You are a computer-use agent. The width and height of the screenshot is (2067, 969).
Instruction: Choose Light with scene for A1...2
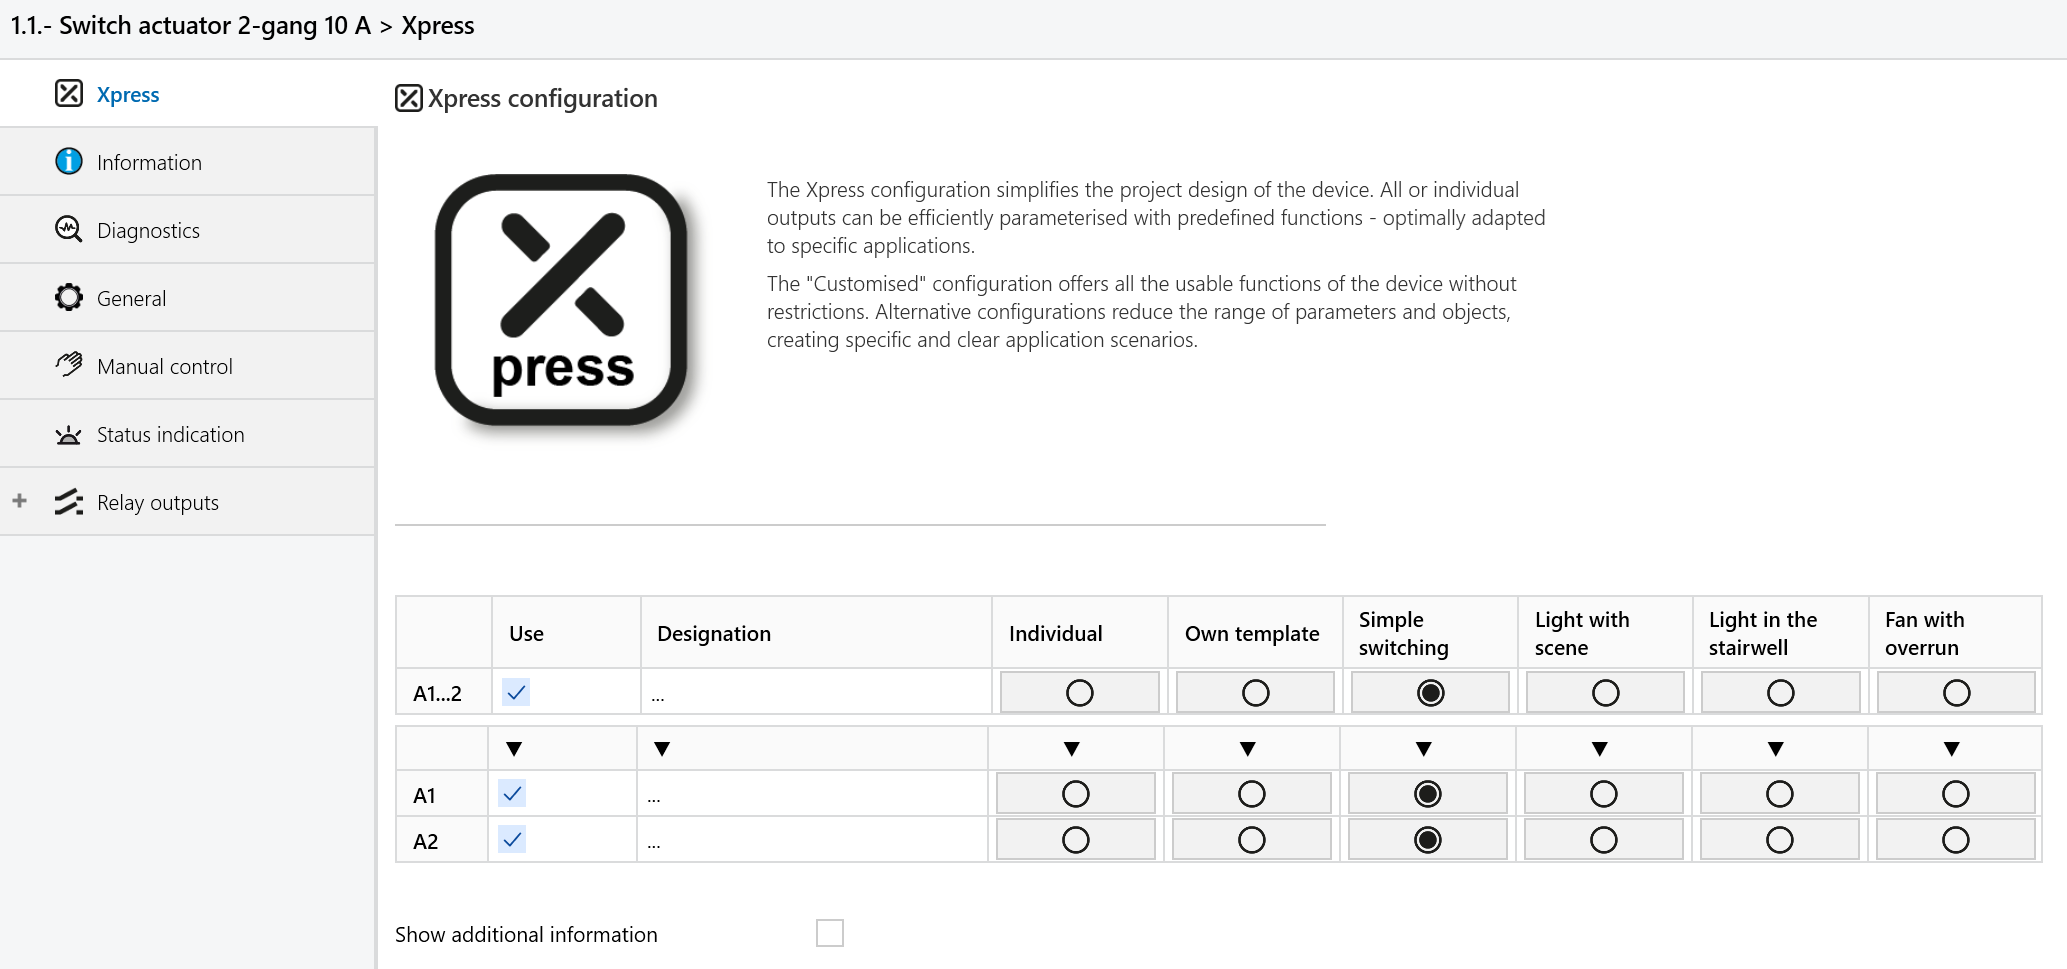(x=1606, y=693)
